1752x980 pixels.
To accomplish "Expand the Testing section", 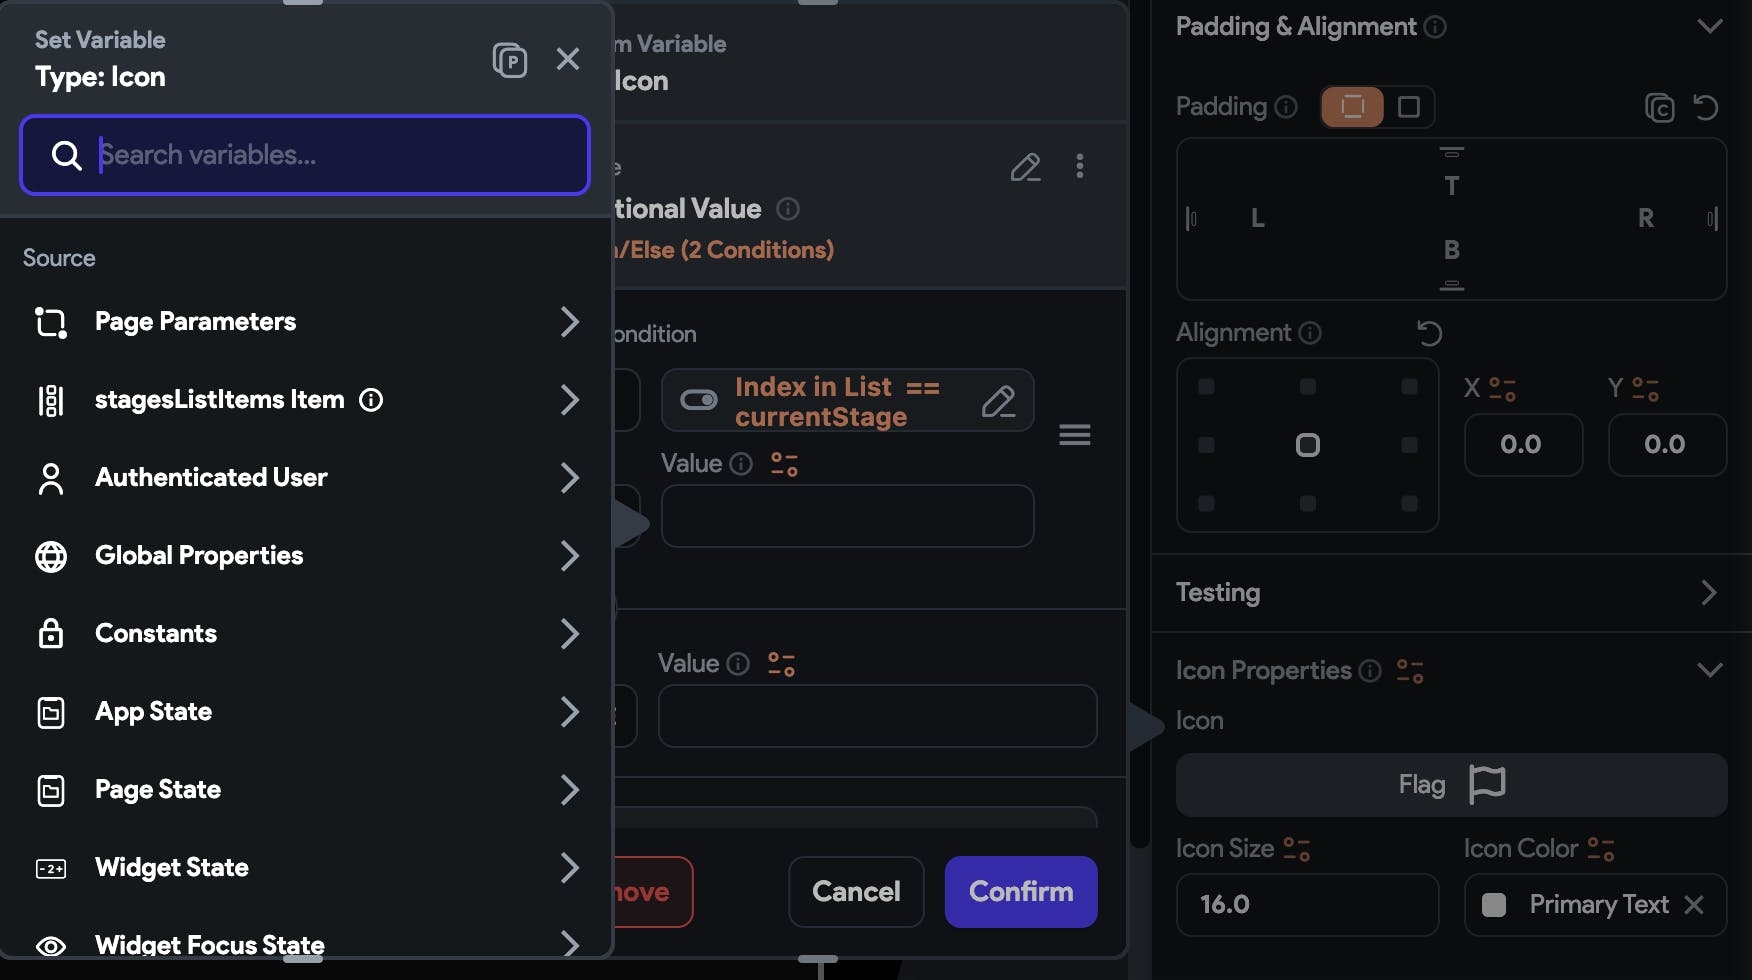I will pyautogui.click(x=1708, y=593).
